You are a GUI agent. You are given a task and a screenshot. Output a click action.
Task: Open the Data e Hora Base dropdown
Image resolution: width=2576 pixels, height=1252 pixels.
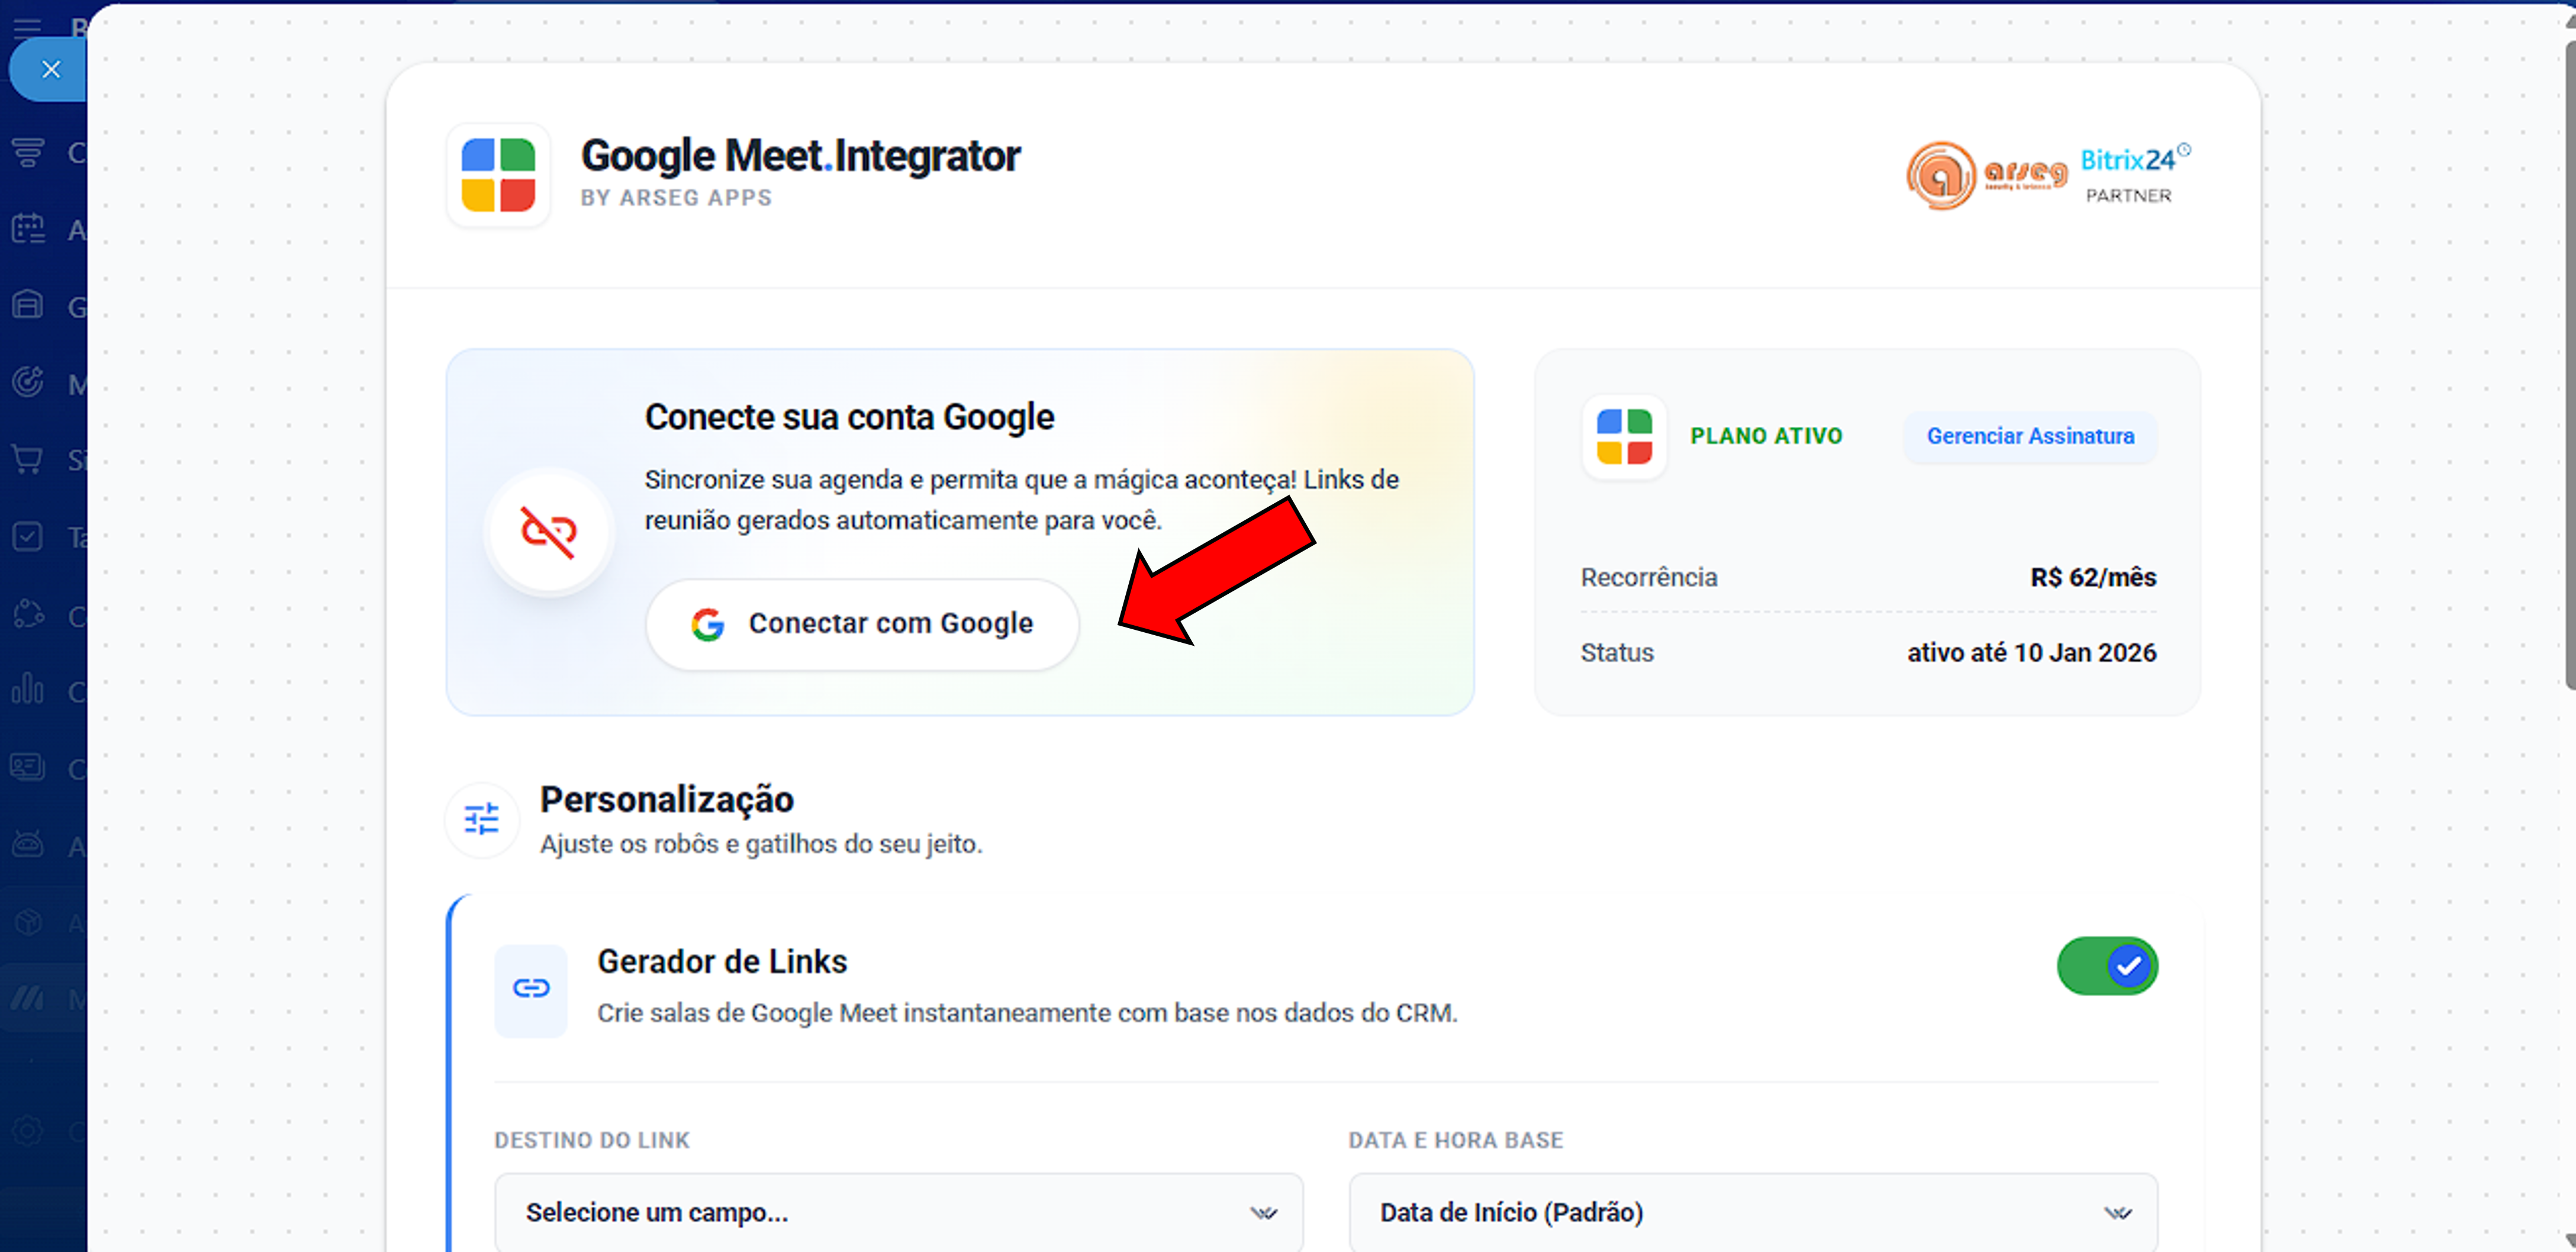(x=1752, y=1212)
